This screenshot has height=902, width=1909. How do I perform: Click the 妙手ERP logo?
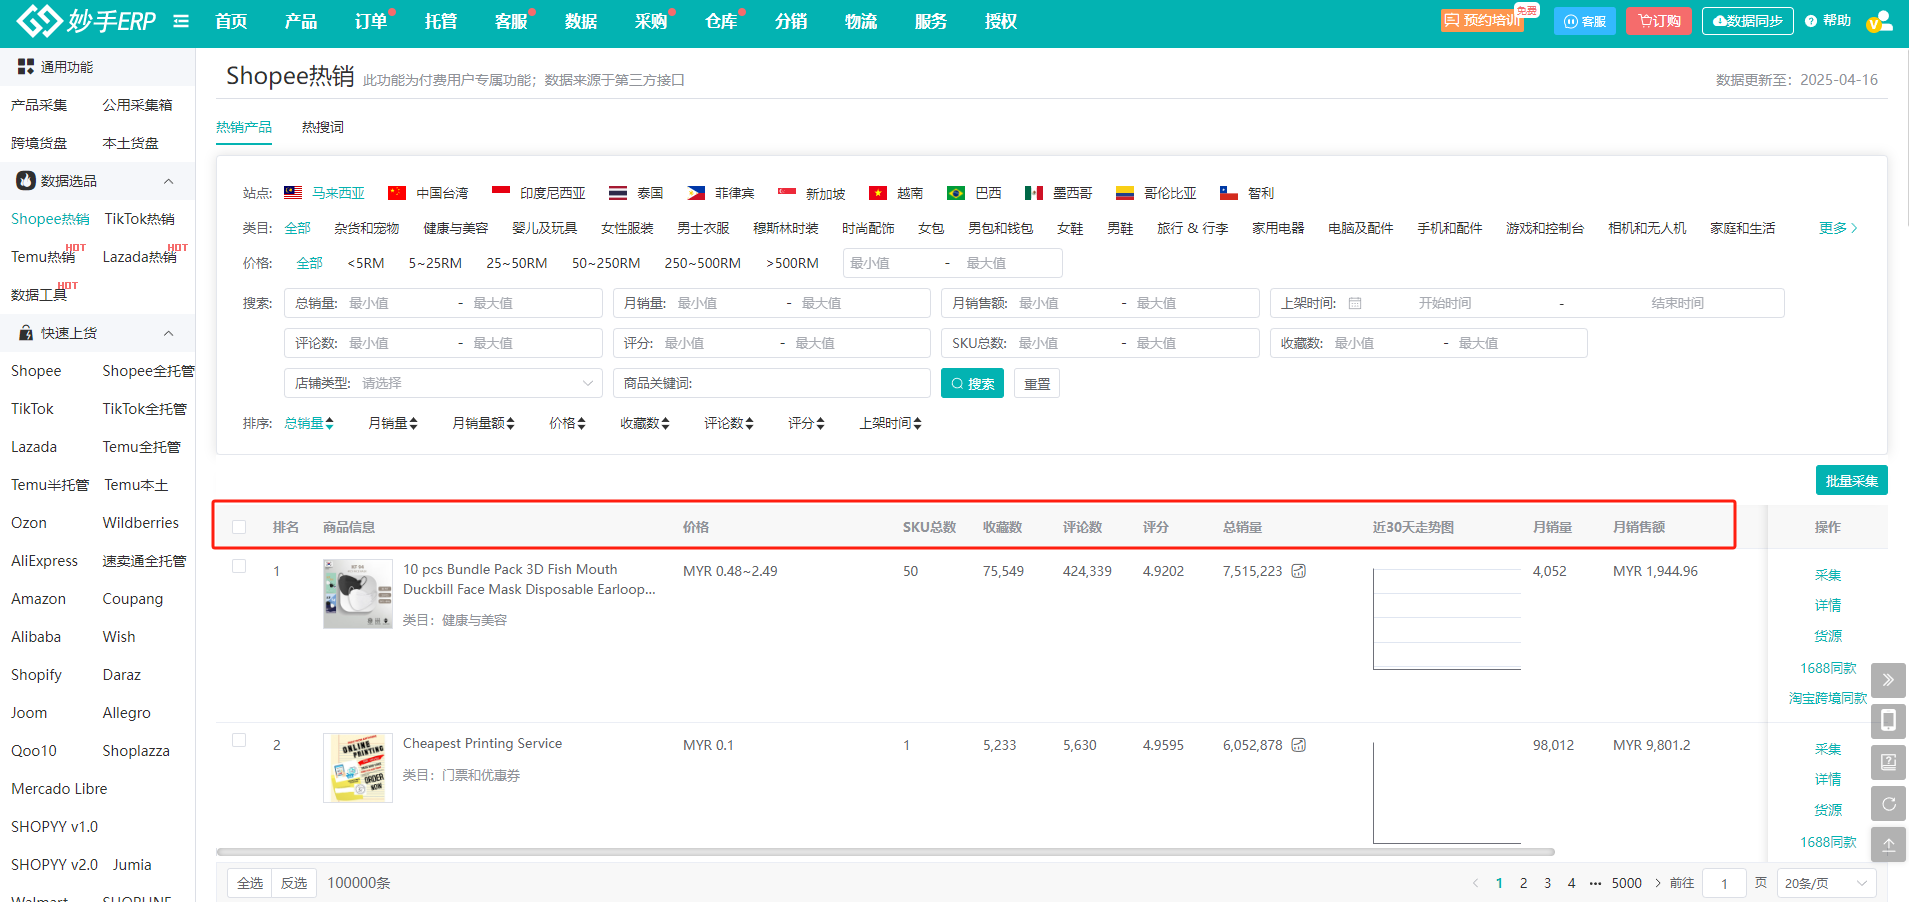tap(86, 20)
